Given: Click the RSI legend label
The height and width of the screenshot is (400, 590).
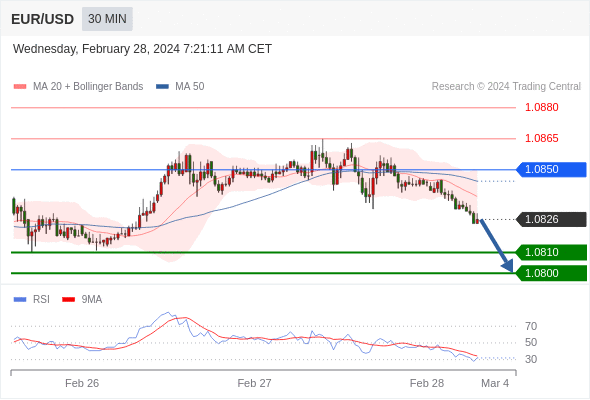Looking at the screenshot, I should (41, 300).
